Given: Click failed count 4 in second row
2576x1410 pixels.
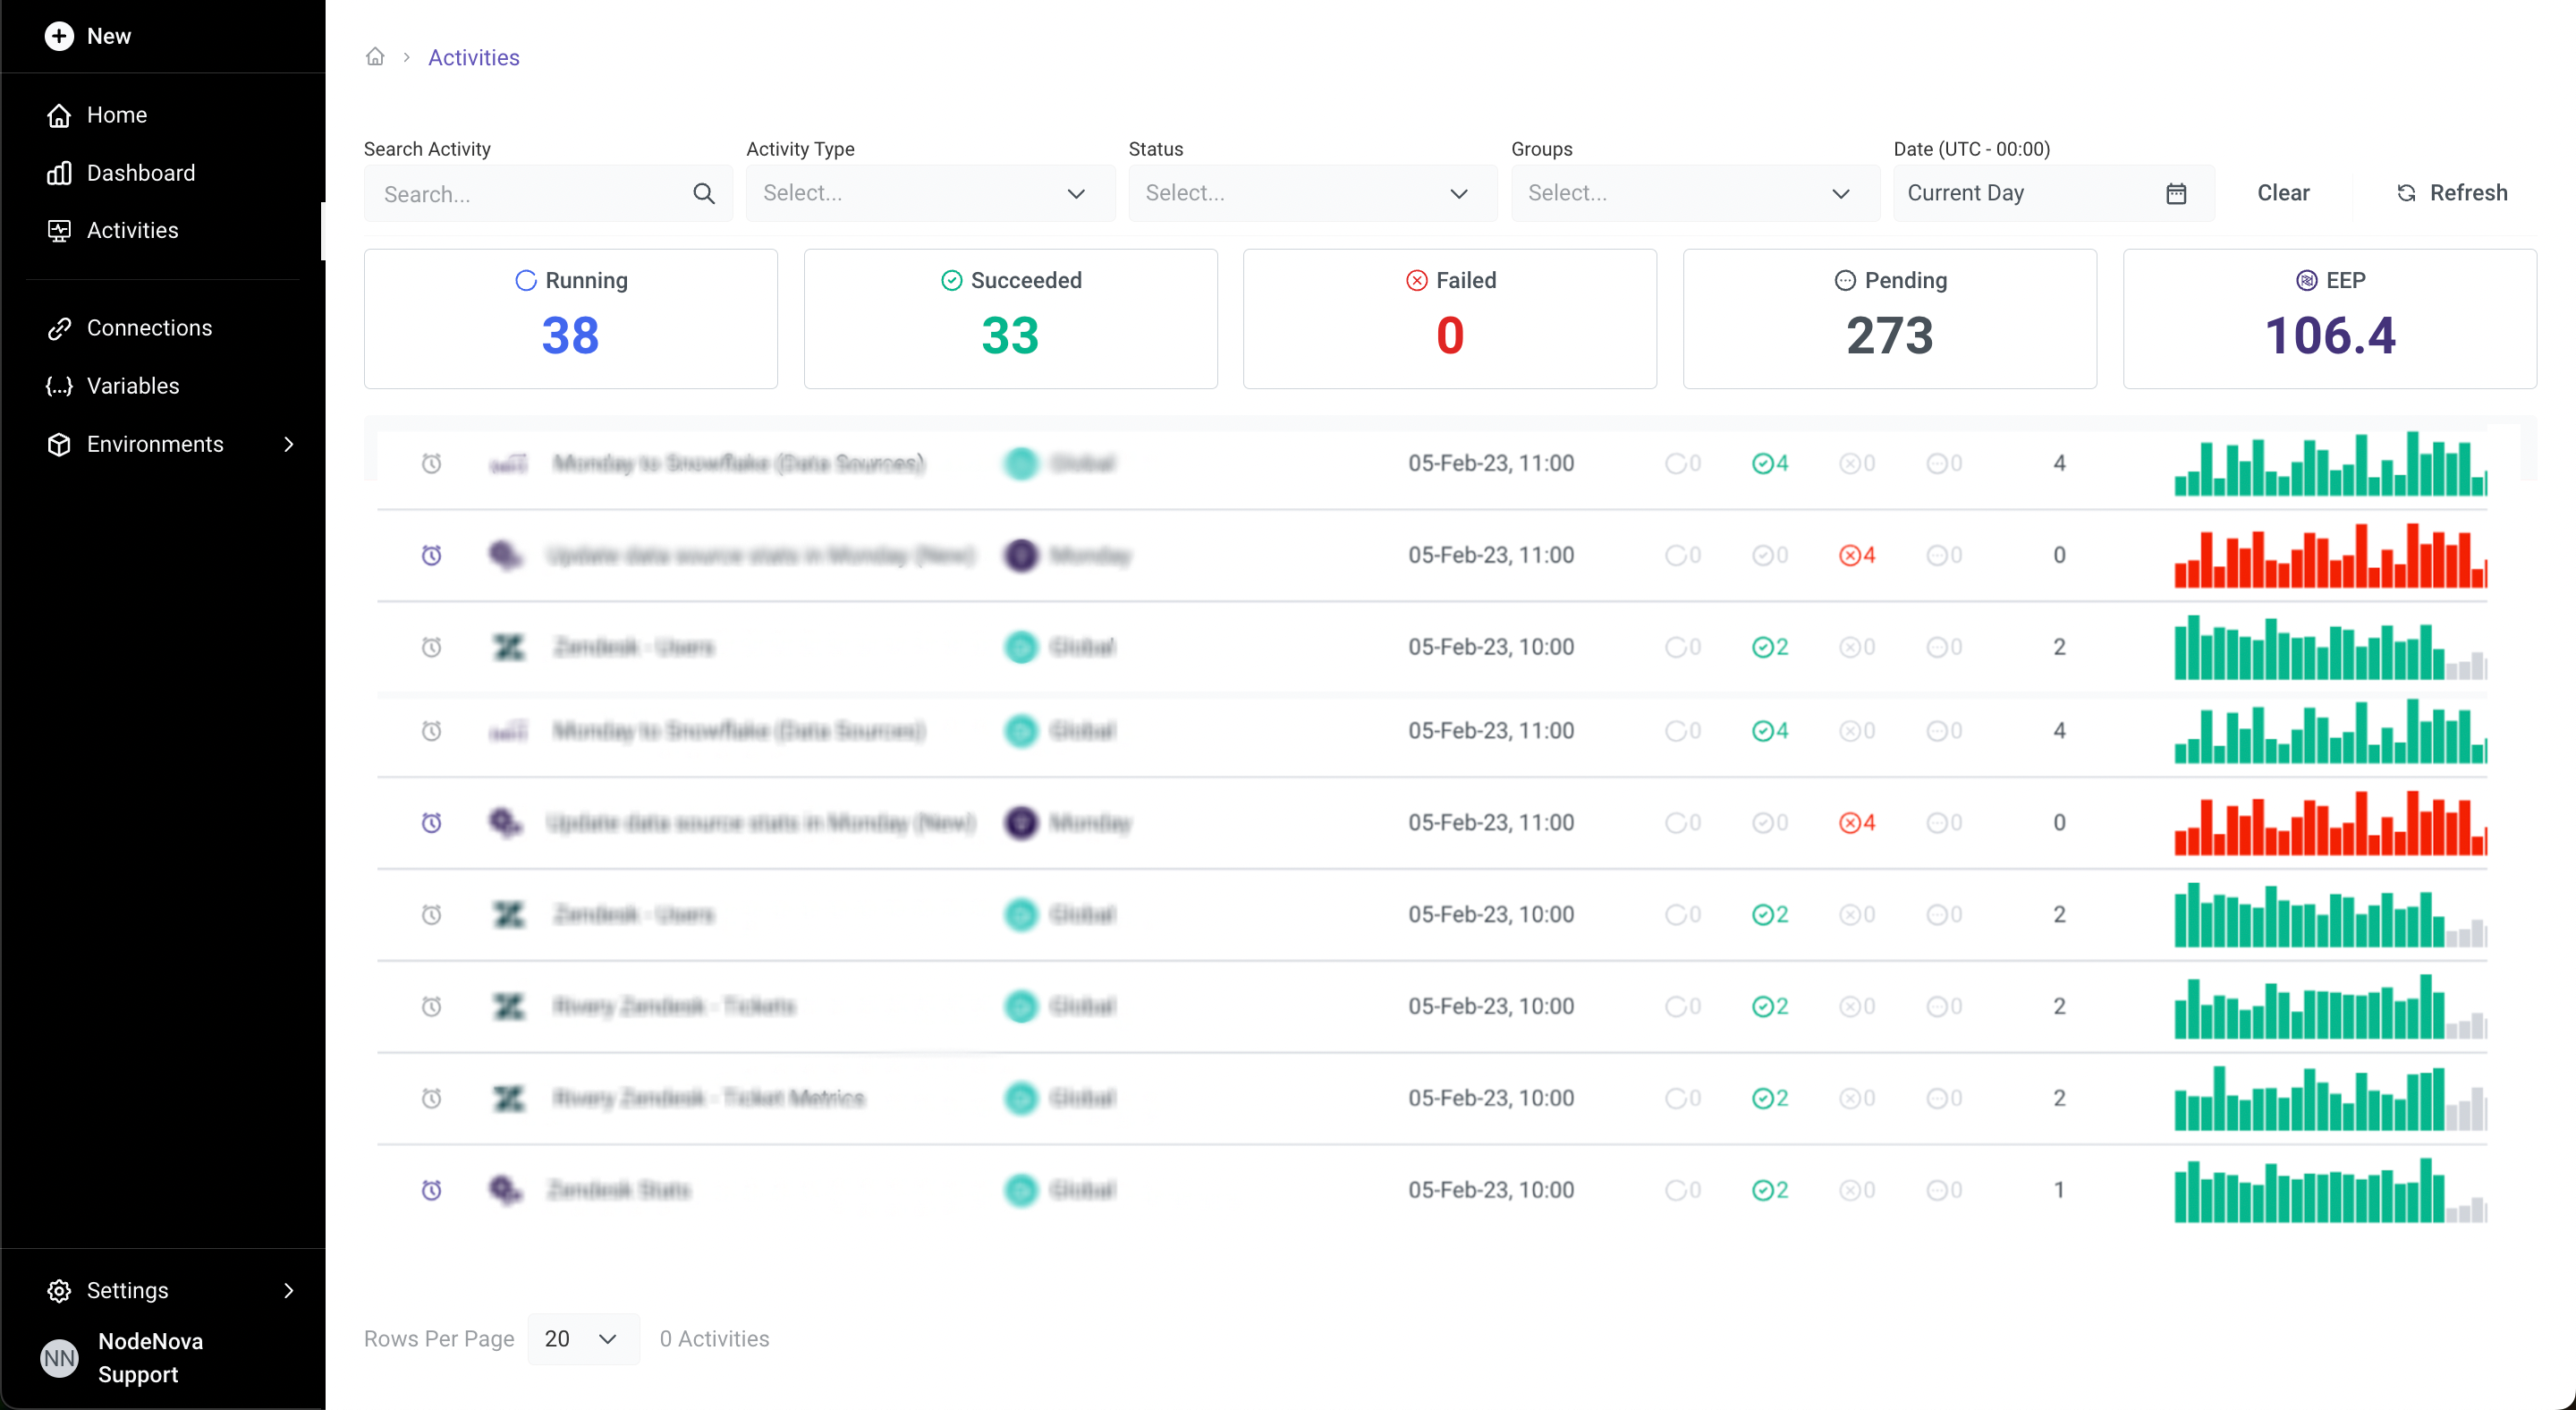Looking at the screenshot, I should pyautogui.click(x=1857, y=555).
